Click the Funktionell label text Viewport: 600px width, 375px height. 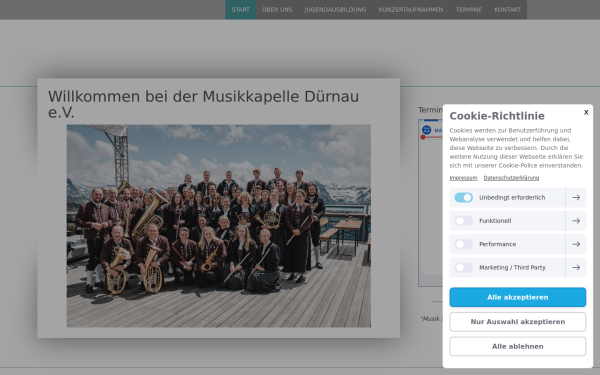(495, 221)
